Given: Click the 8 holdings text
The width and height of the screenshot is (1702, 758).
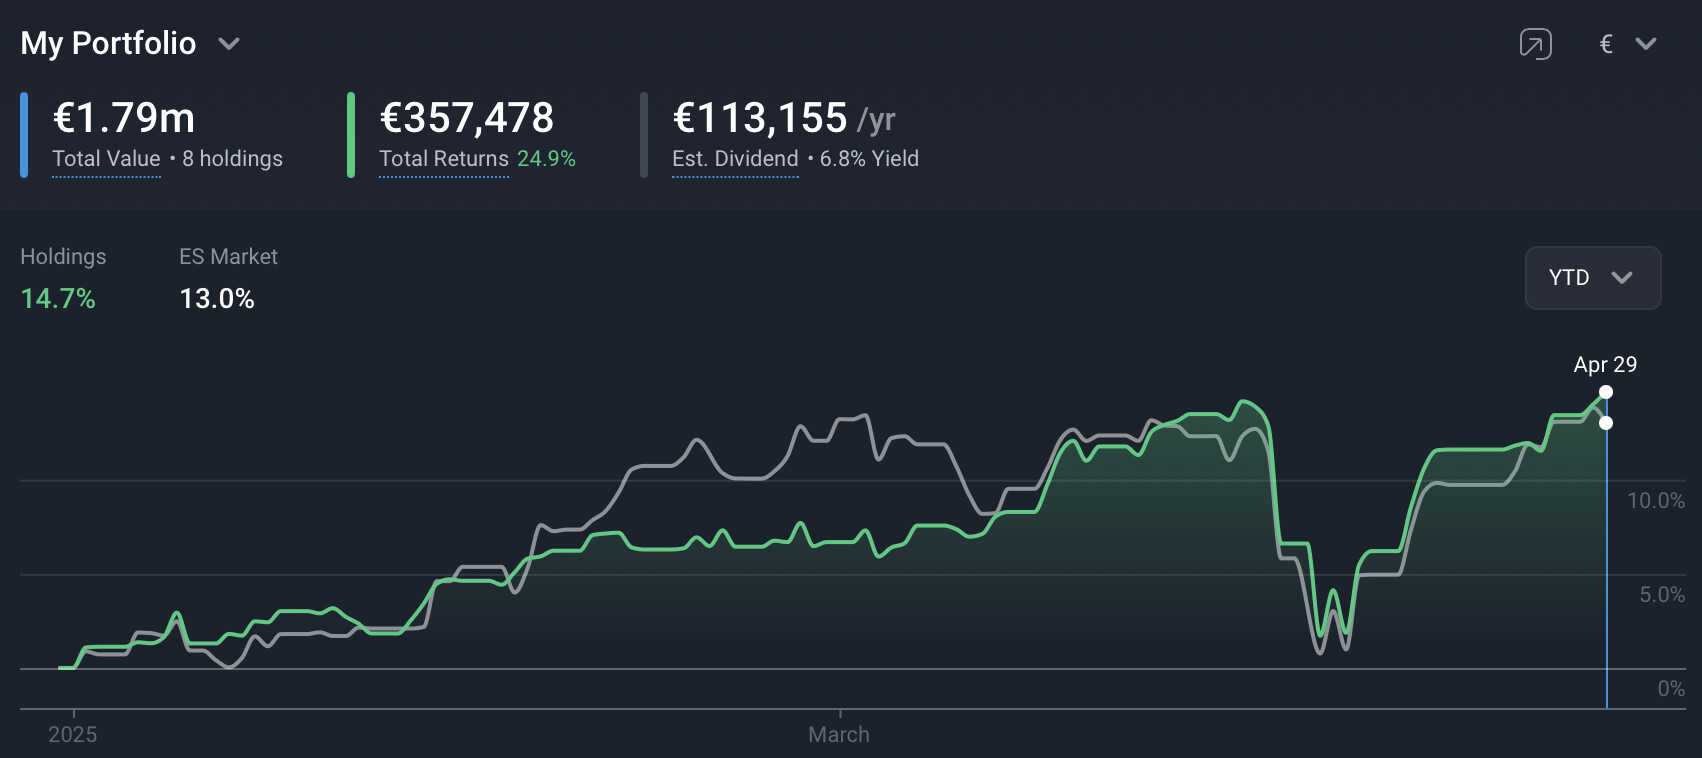Looking at the screenshot, I should point(232,159).
